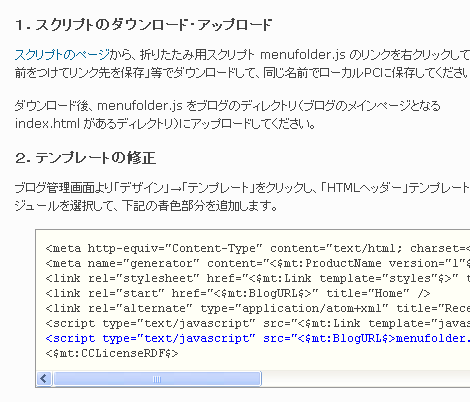Click the word menufolder.js in first paragraph

click(303, 55)
